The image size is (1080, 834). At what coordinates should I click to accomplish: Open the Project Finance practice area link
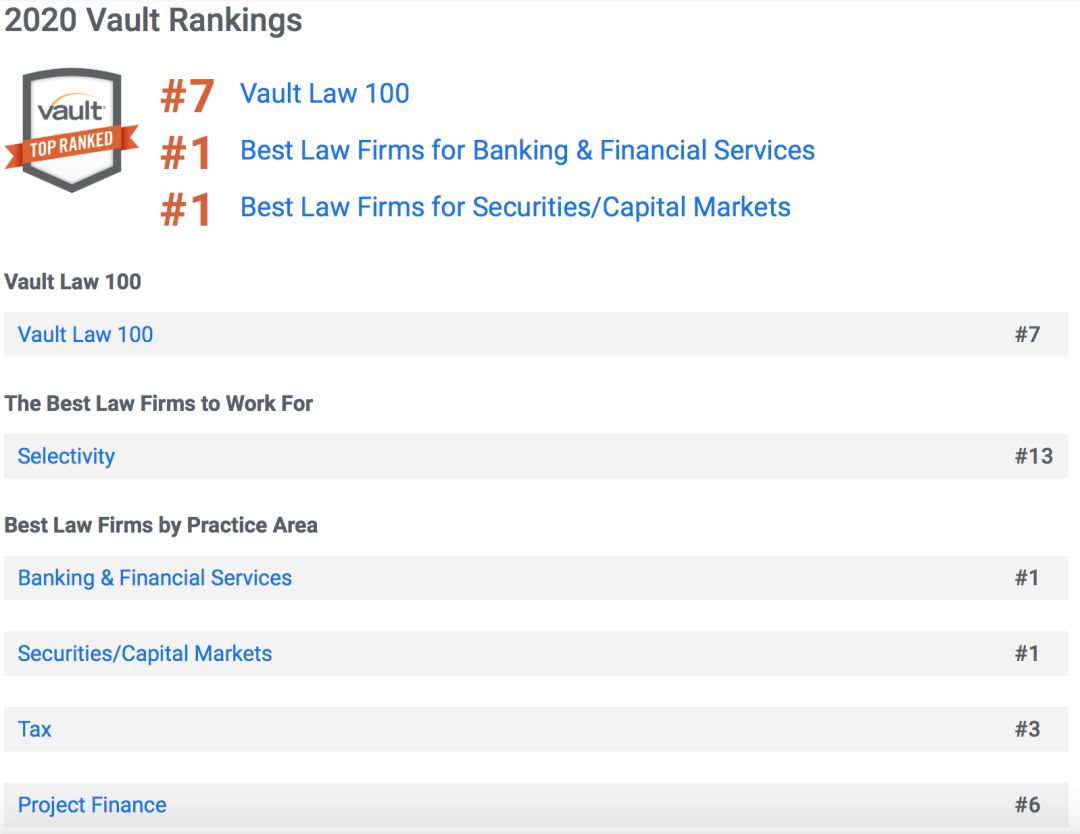92,806
